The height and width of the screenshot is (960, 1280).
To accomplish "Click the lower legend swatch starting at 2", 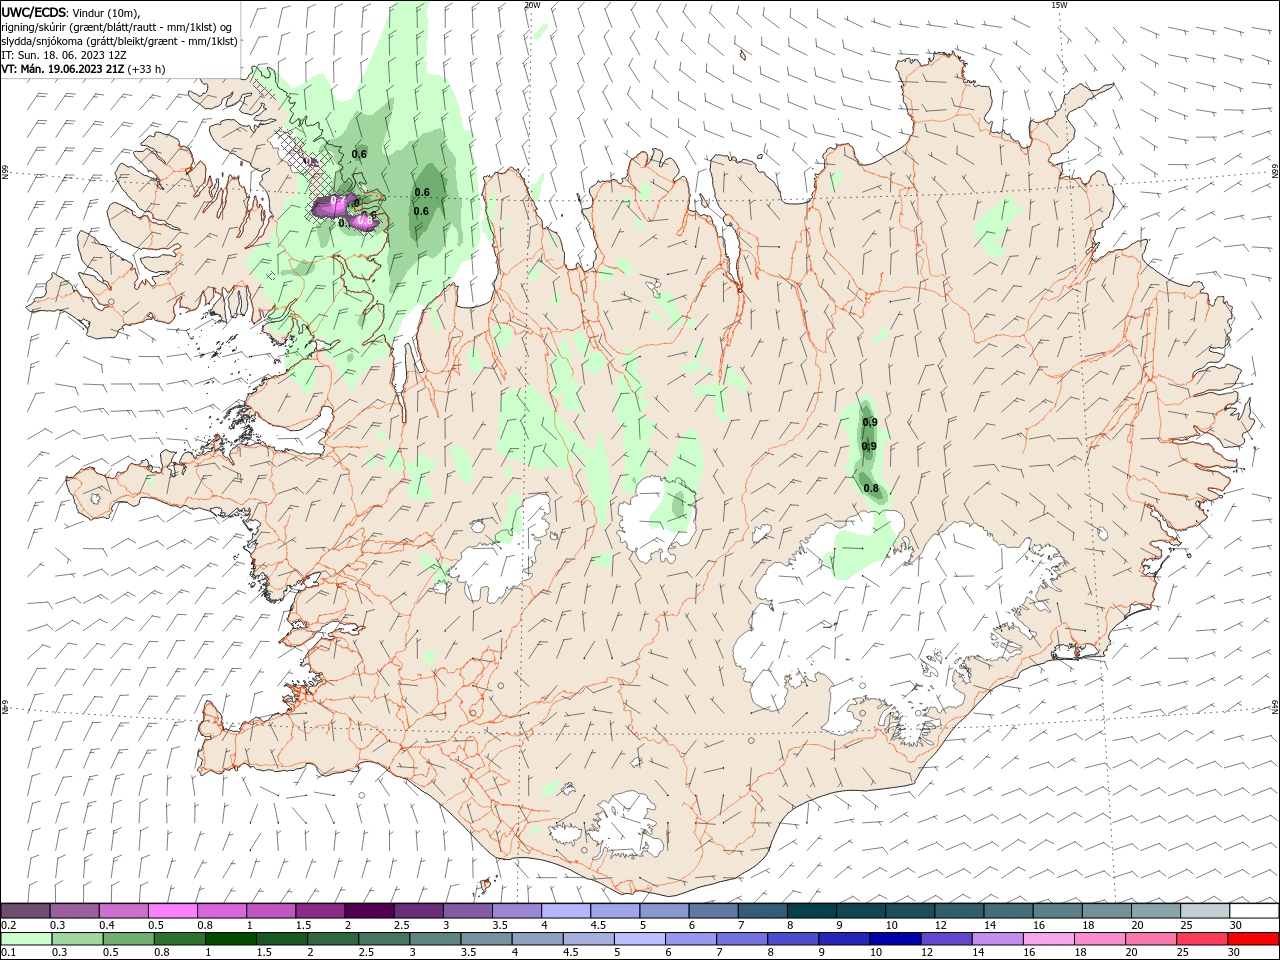I will (x=332, y=939).
